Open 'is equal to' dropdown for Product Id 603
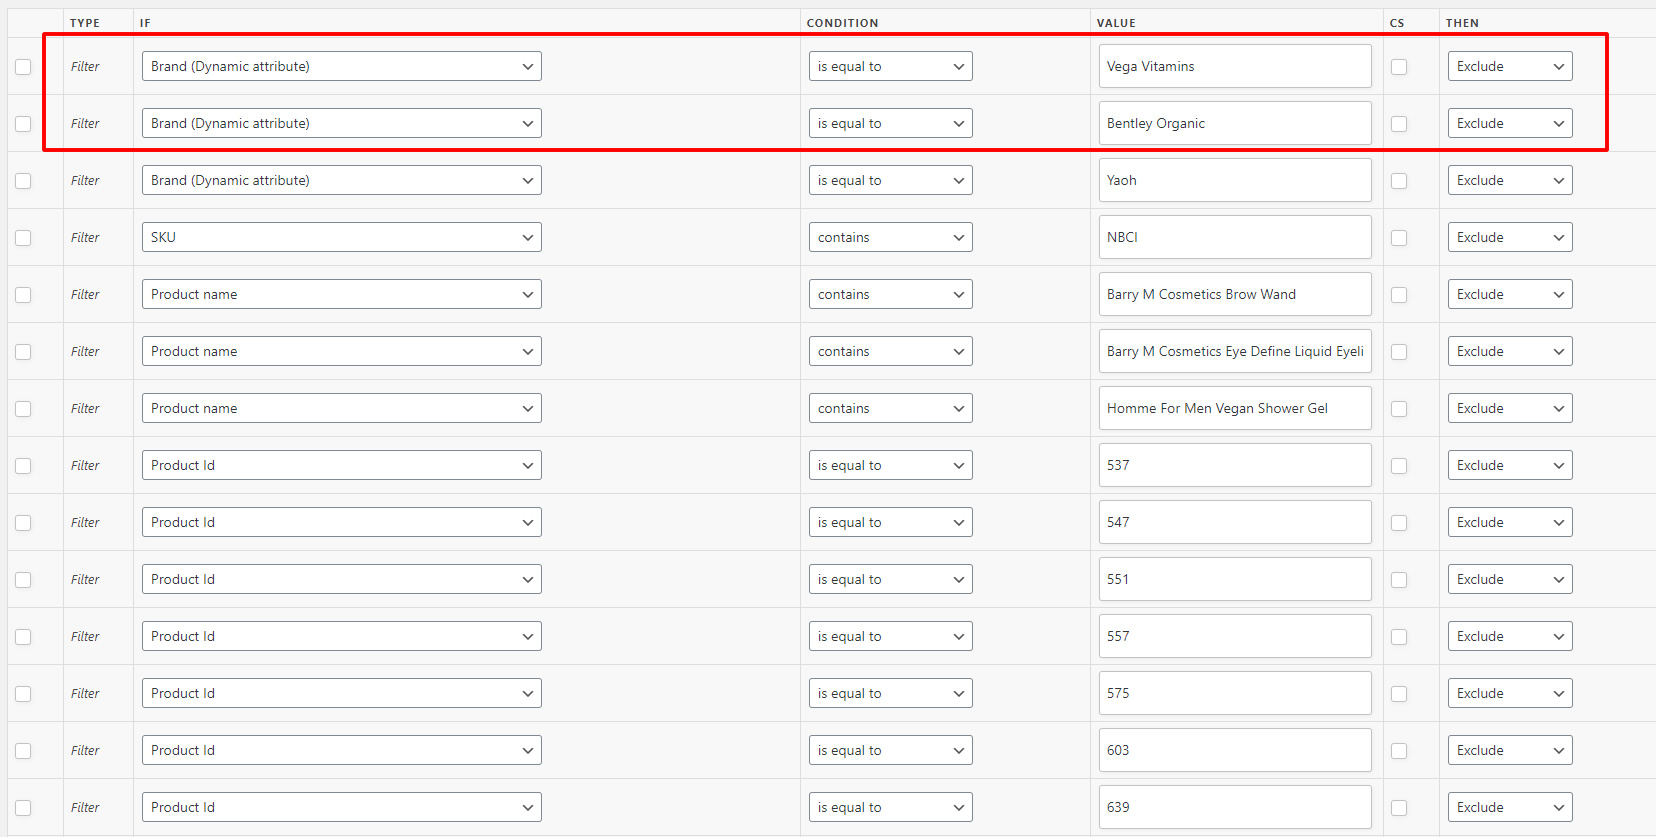Screen dimensions: 1656x837 tap(891, 750)
